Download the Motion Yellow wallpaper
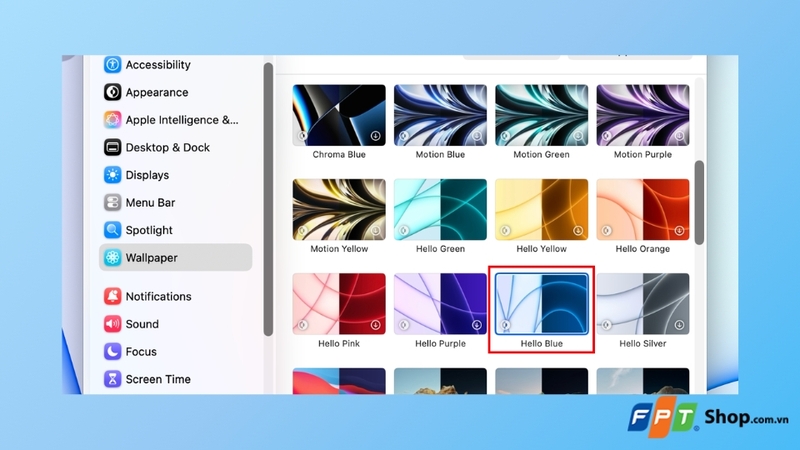This screenshot has height=450, width=800. (376, 231)
